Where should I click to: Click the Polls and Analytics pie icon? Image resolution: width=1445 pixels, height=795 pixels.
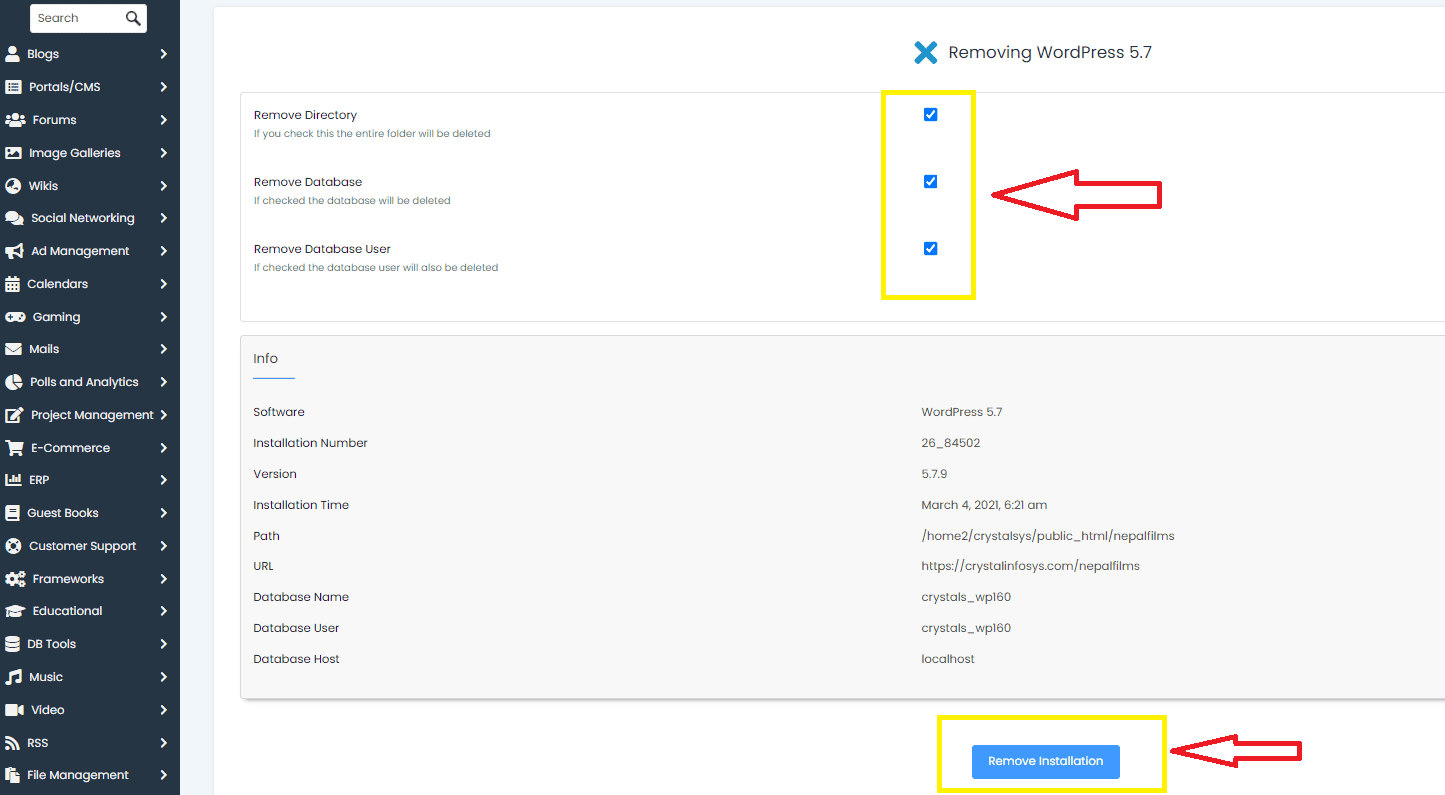(x=13, y=382)
